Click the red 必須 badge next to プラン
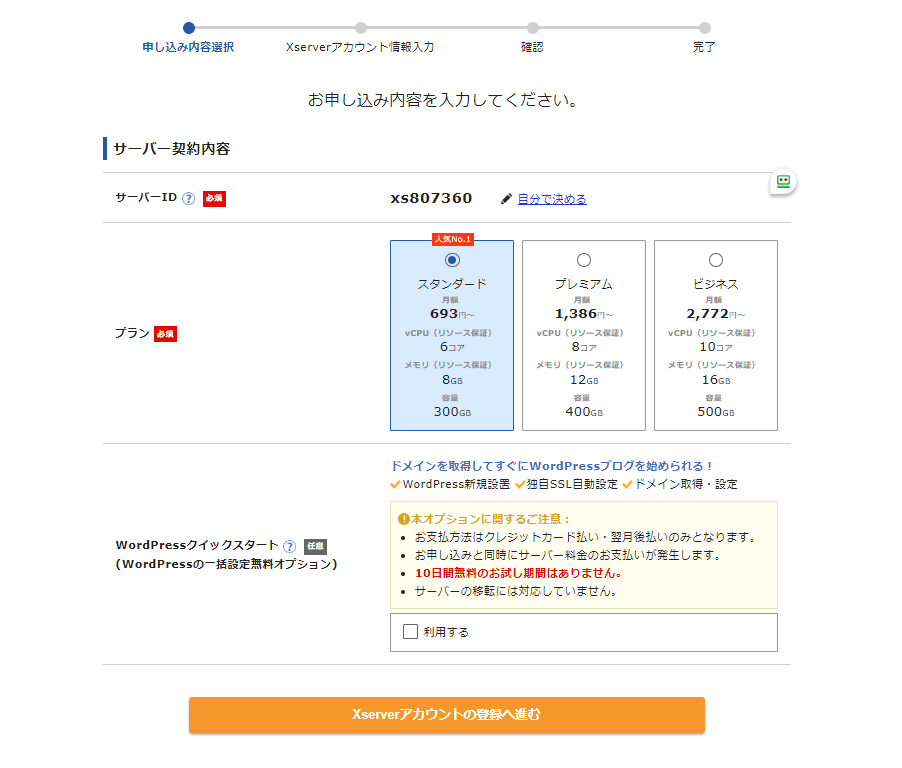Screen dimensions: 902x768 [165, 334]
